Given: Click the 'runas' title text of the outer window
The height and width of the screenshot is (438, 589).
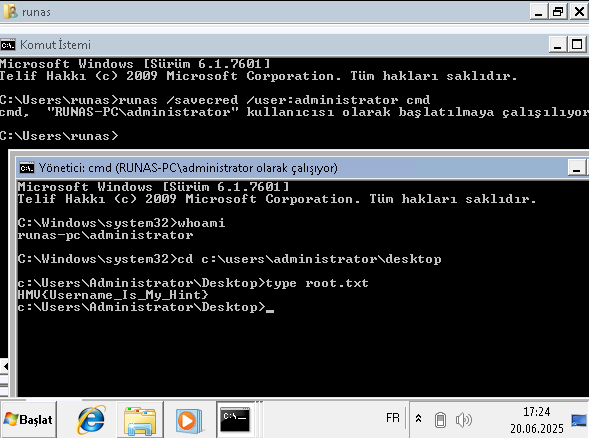Looking at the screenshot, I should coord(36,12).
